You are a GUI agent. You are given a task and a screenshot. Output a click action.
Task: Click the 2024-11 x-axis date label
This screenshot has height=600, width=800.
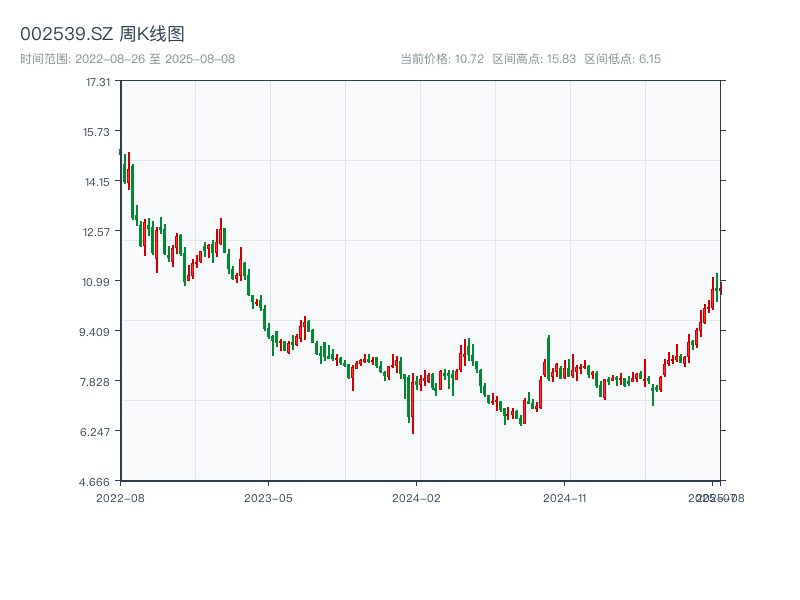pyautogui.click(x=565, y=497)
